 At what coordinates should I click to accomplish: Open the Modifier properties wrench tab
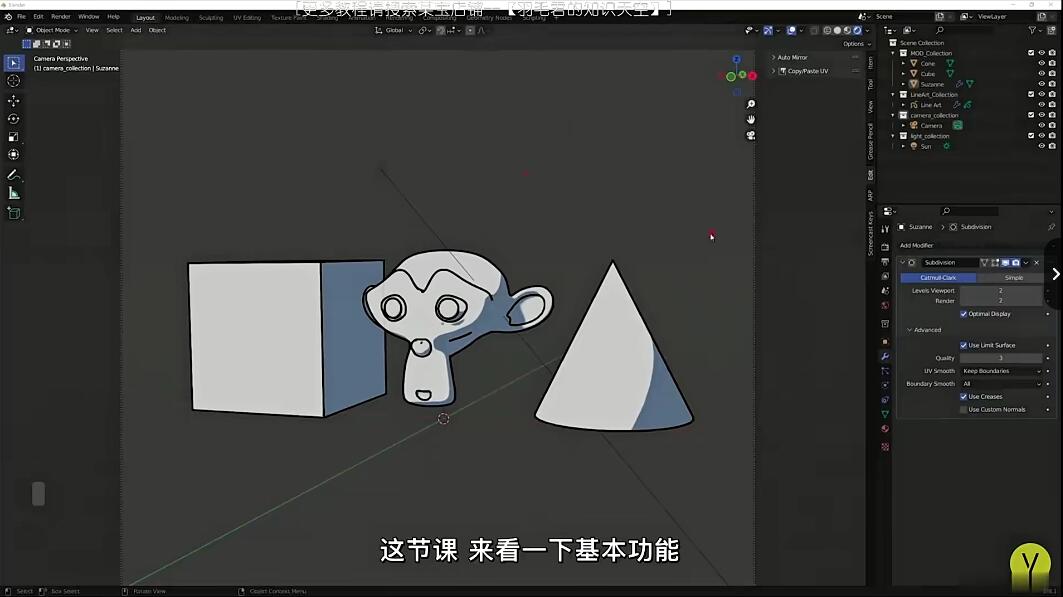pyautogui.click(x=885, y=356)
